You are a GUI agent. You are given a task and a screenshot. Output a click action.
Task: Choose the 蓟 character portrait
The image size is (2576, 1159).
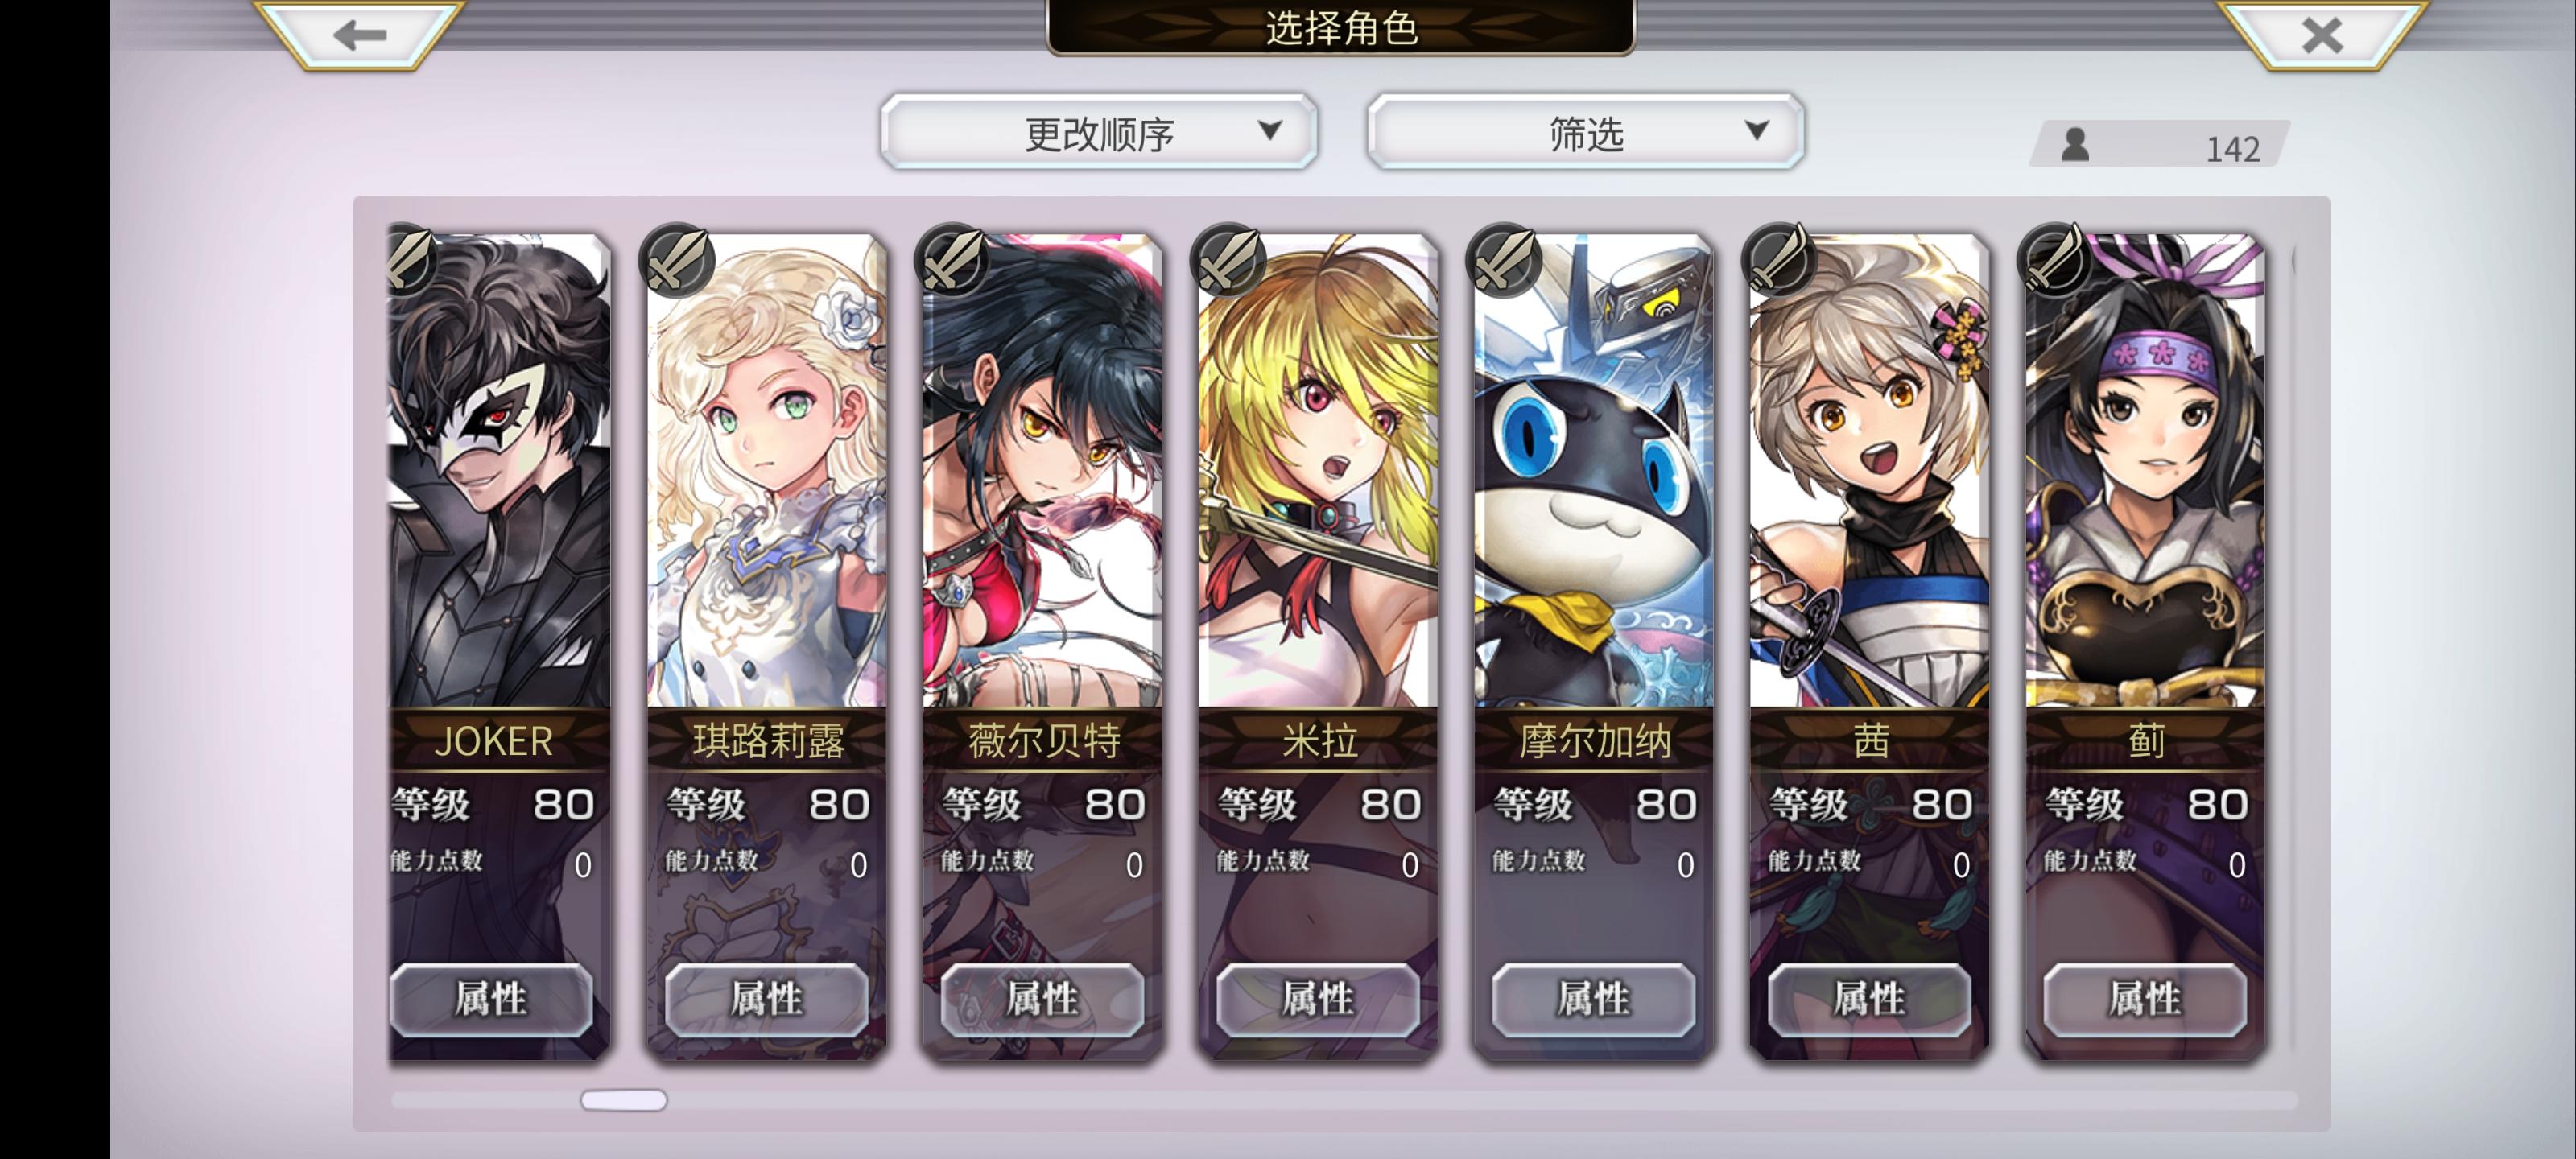tap(2145, 470)
